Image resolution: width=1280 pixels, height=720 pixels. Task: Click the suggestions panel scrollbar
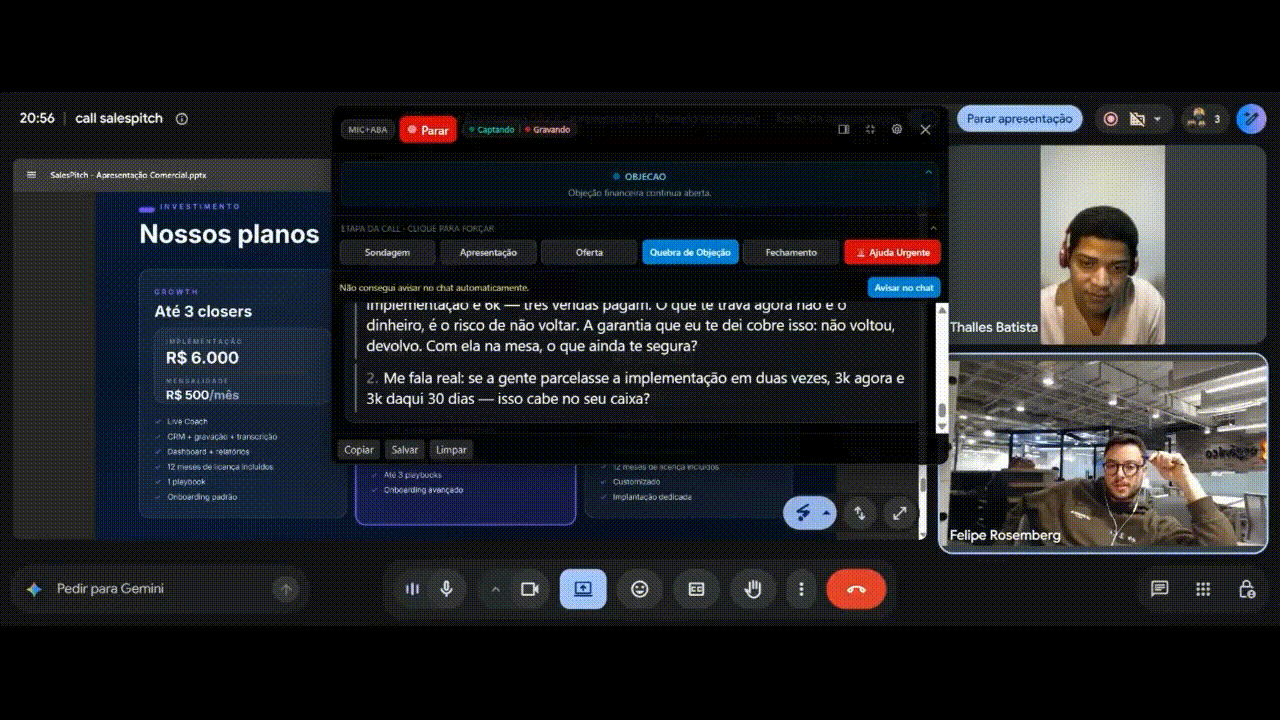(x=940, y=368)
